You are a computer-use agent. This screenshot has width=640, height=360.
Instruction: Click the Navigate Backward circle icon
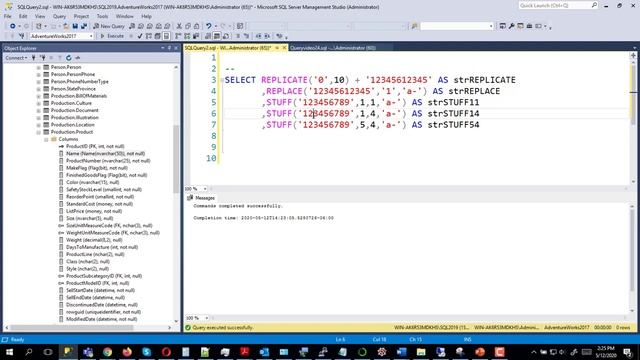[x=13, y=26]
